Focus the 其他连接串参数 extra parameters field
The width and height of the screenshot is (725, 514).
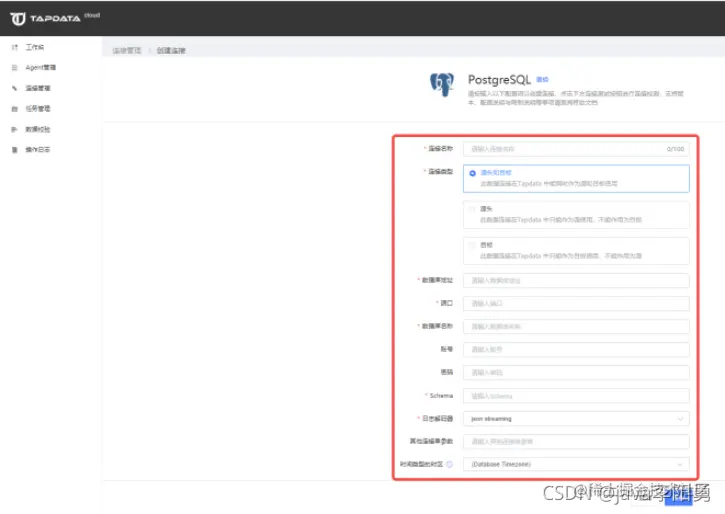(x=576, y=441)
